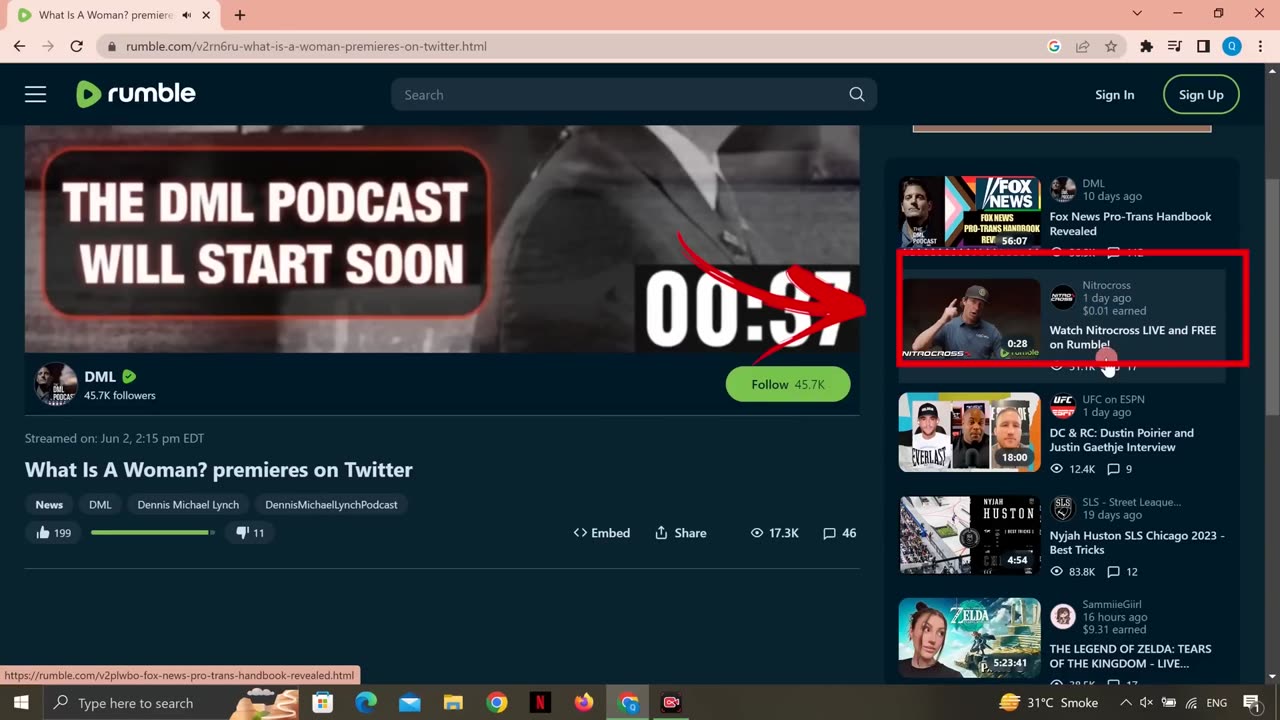Open media control icon in toolbar
Screen dimensions: 1280x720
(x=1175, y=46)
